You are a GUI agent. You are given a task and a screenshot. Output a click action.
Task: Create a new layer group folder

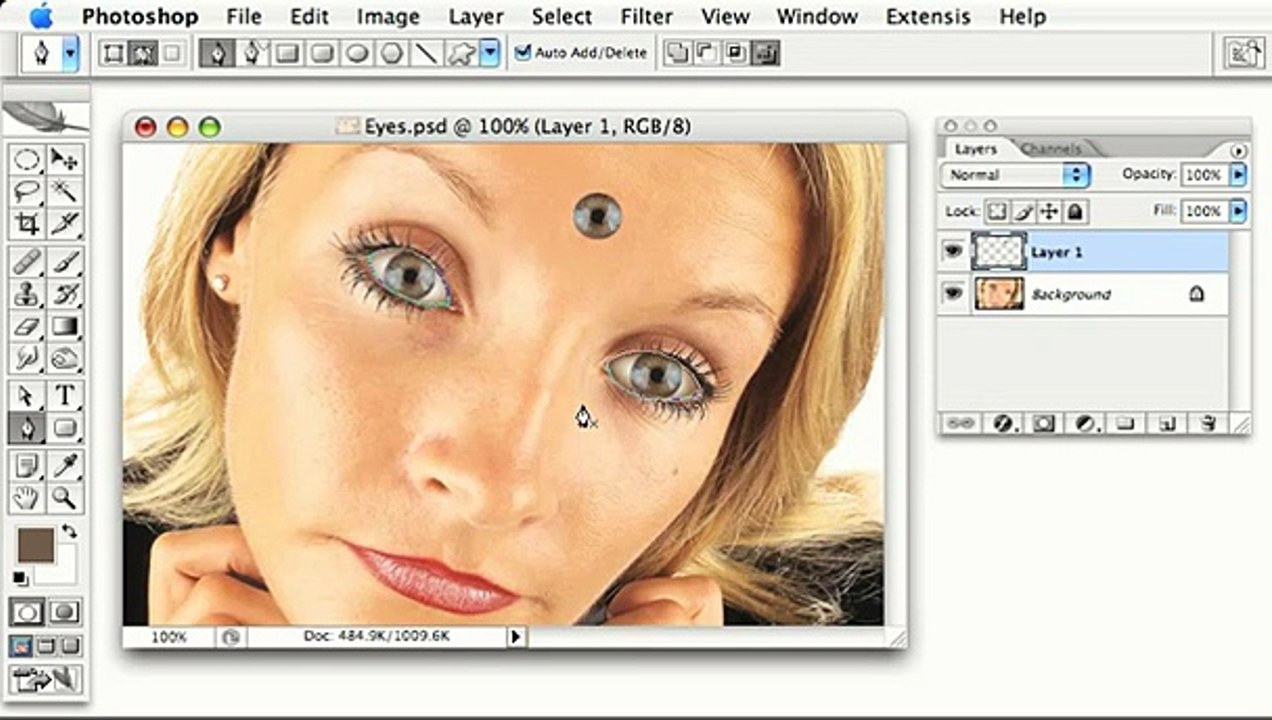(x=1125, y=424)
